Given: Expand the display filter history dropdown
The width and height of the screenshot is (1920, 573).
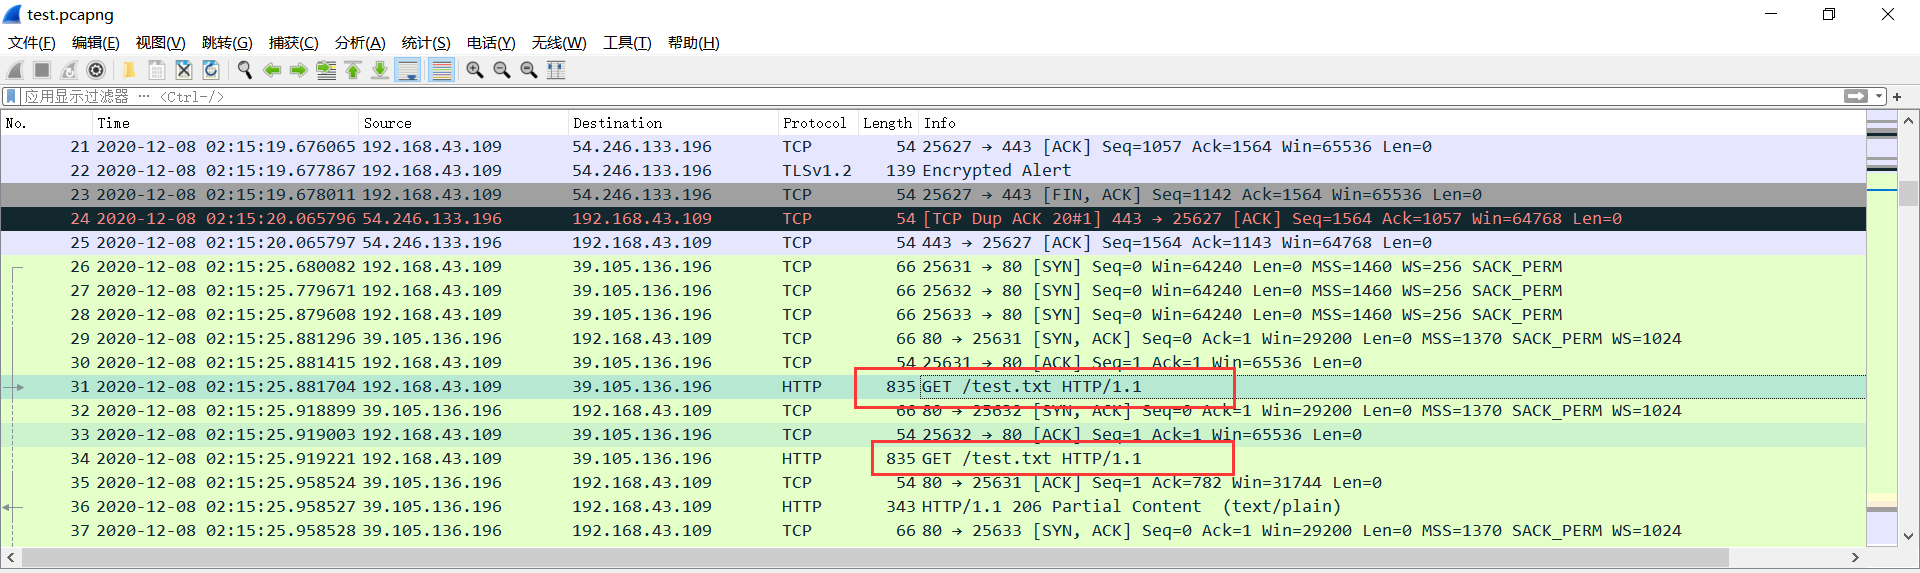Looking at the screenshot, I should tap(1879, 96).
